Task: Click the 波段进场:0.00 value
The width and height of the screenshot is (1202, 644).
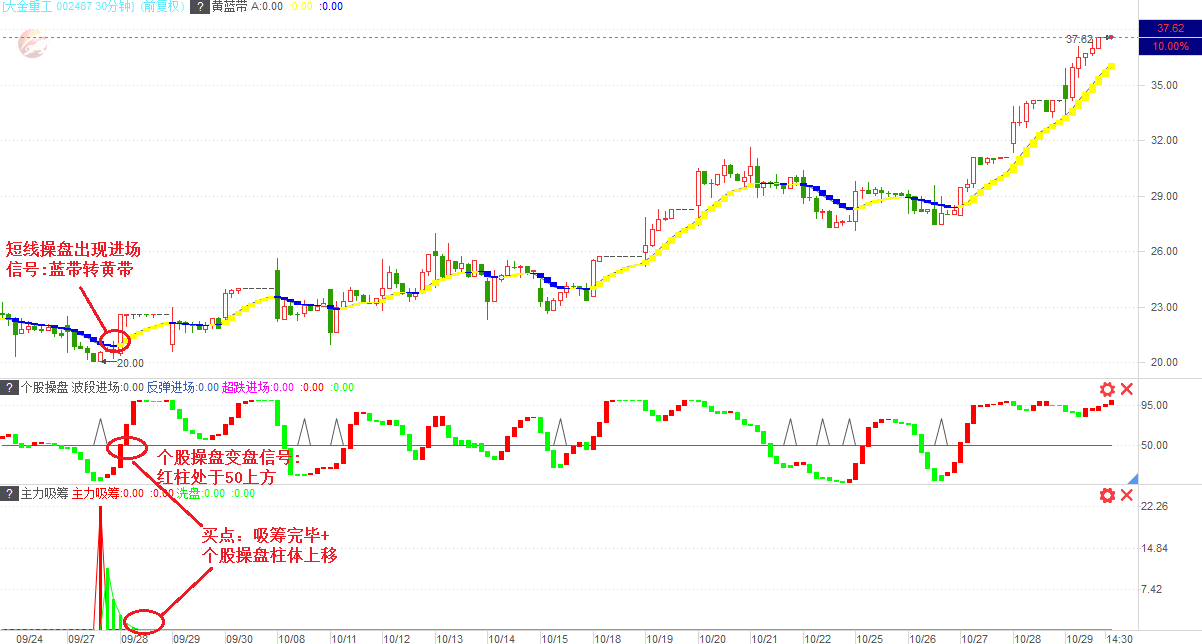Action: click(x=108, y=387)
